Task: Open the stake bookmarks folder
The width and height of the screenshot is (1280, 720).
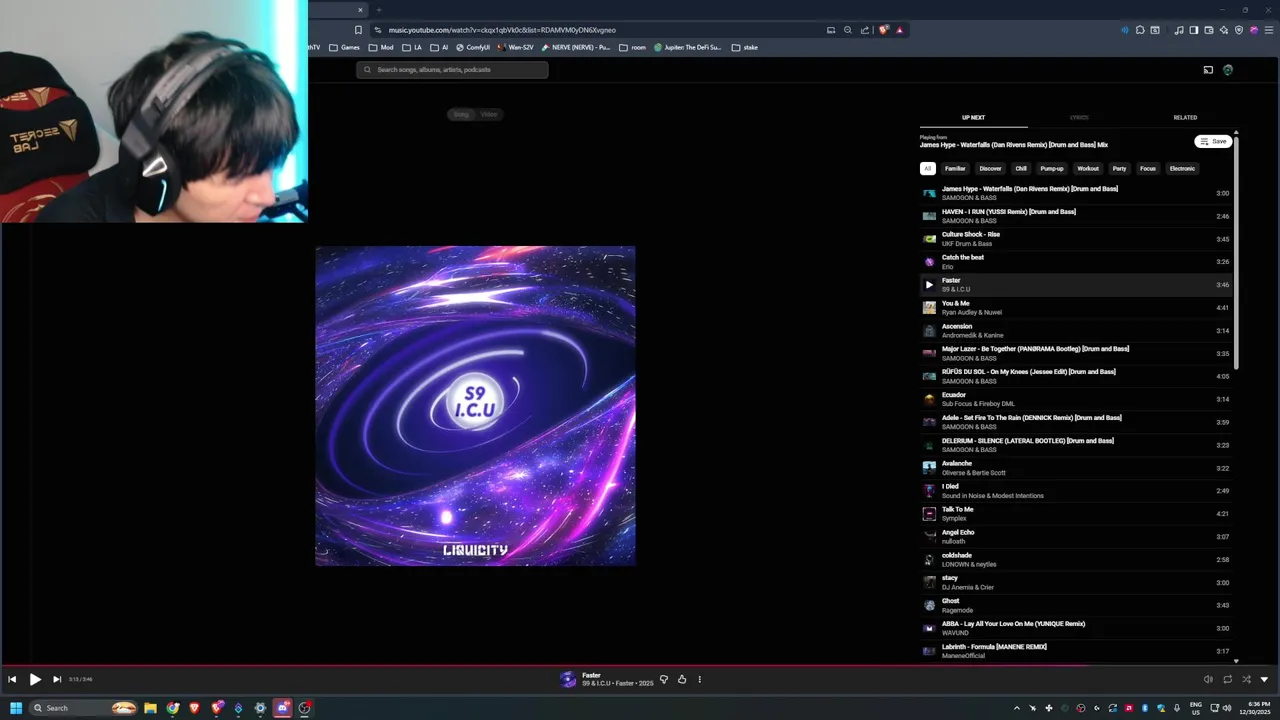Action: [x=744, y=47]
